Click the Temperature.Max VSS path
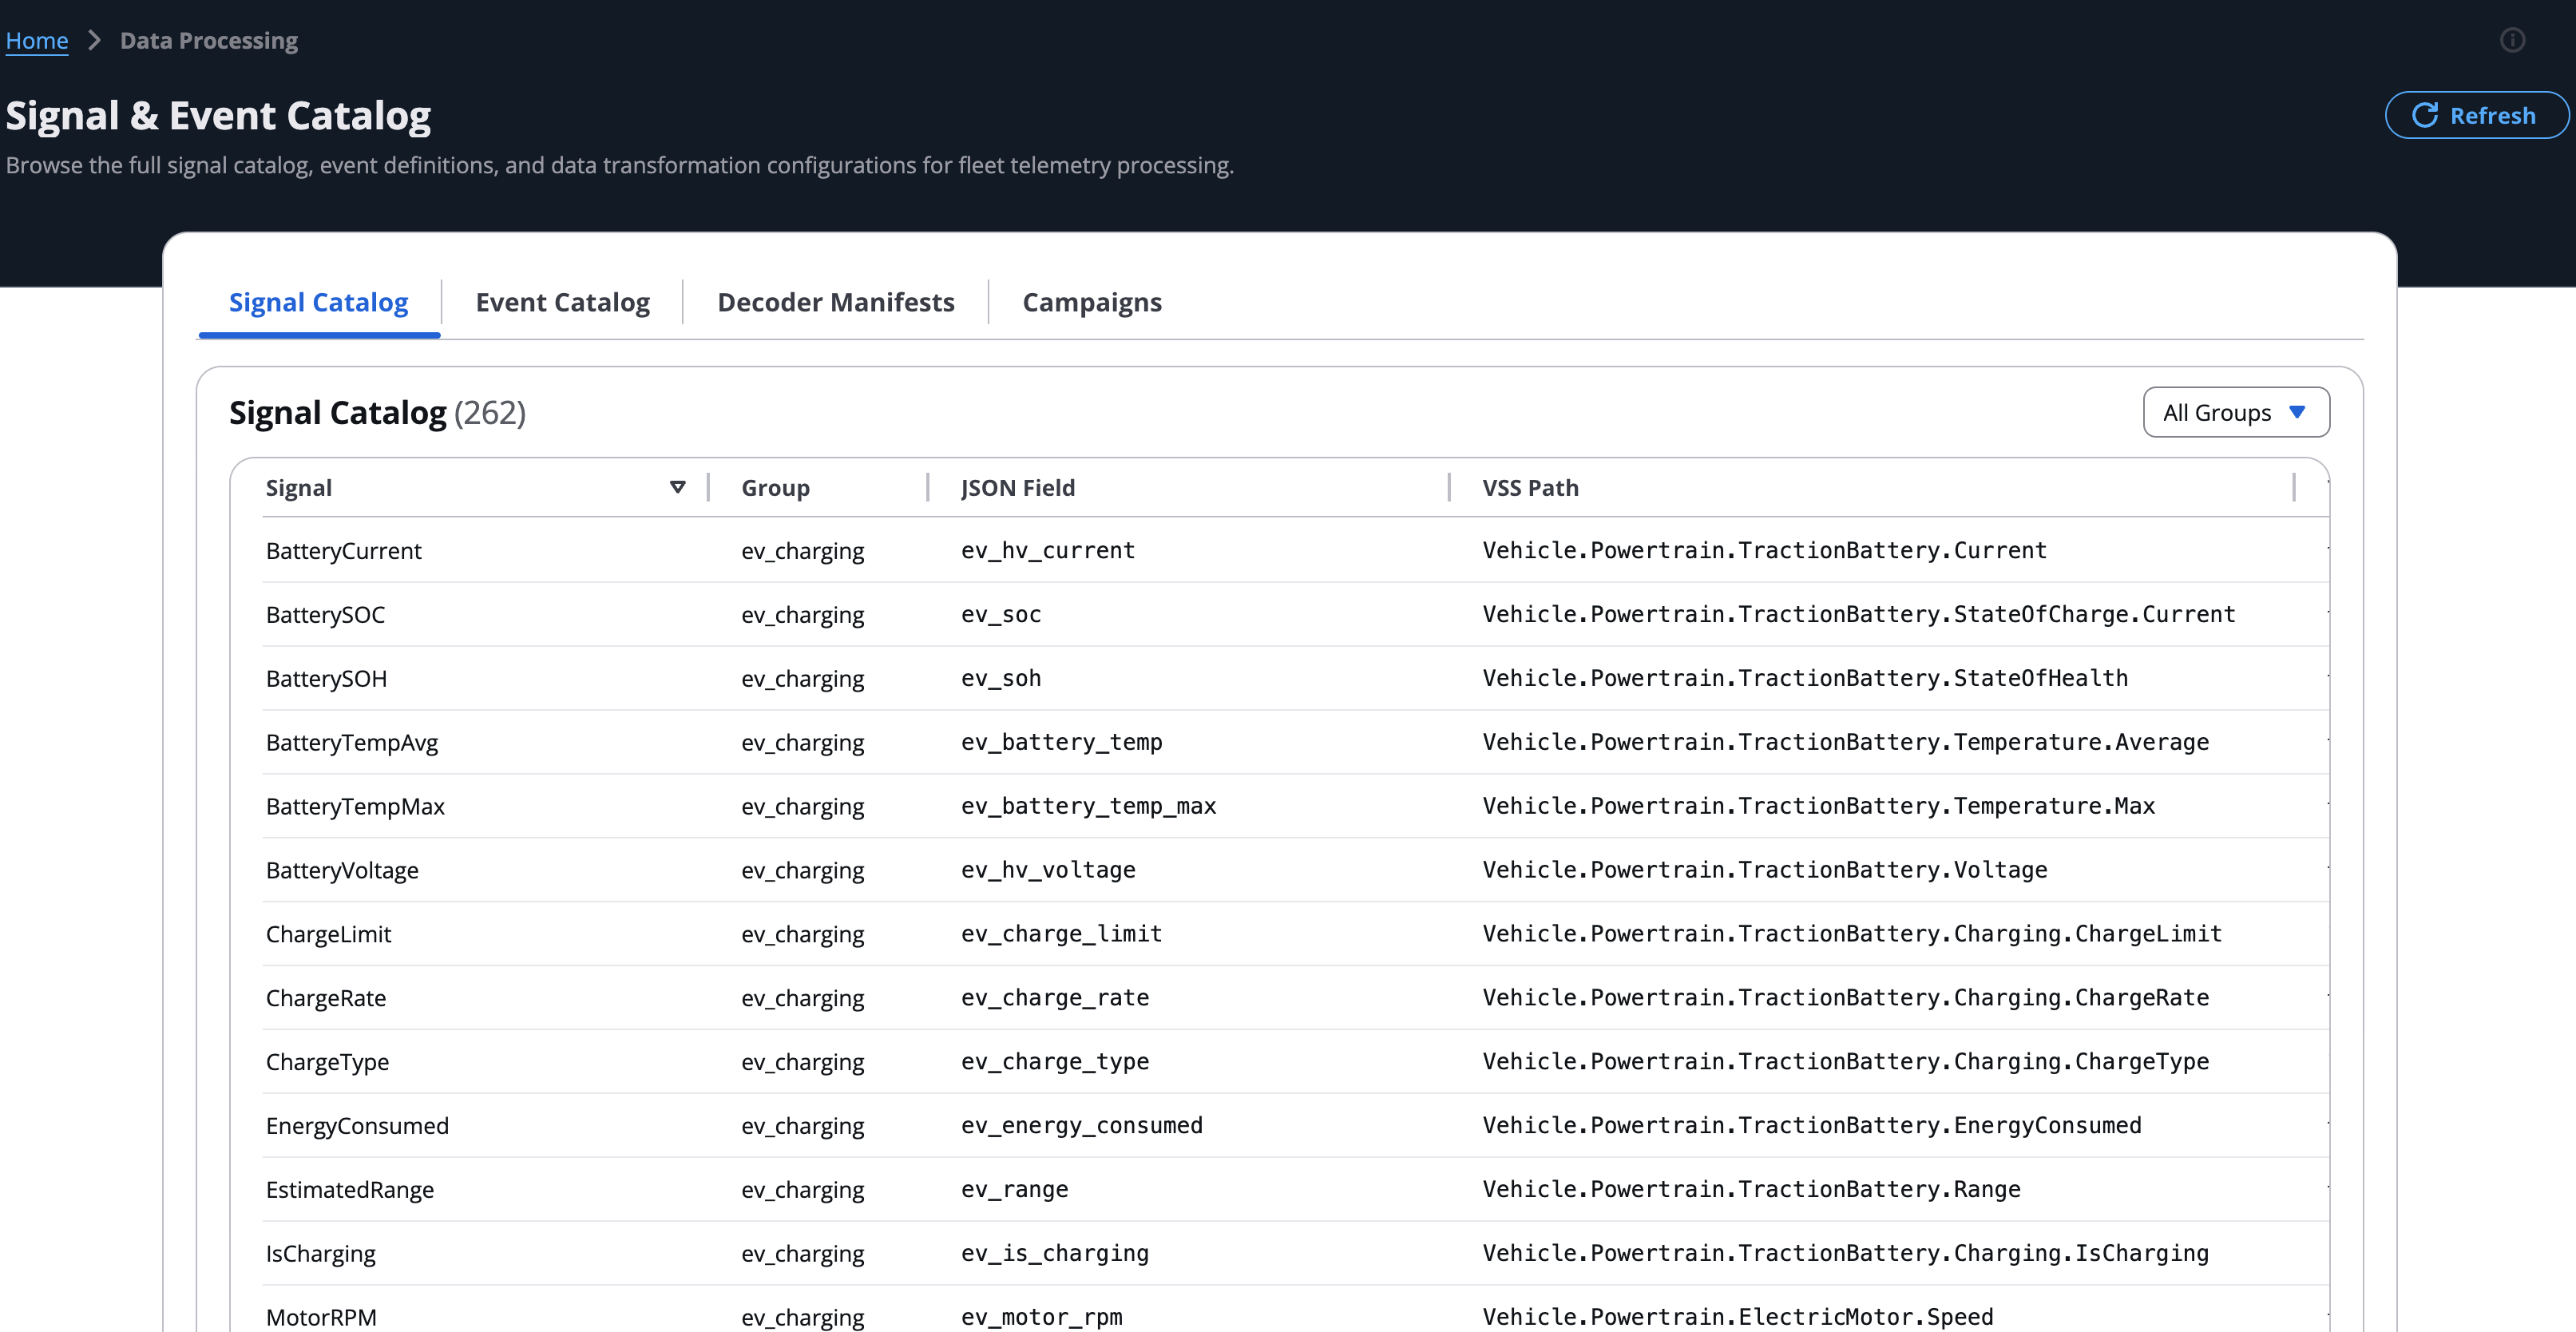 coord(1818,806)
